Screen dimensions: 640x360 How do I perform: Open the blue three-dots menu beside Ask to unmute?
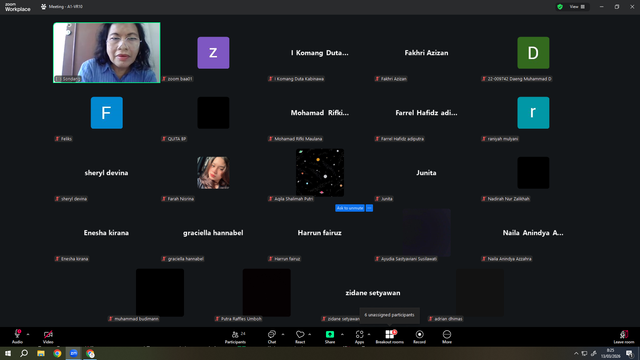369,208
